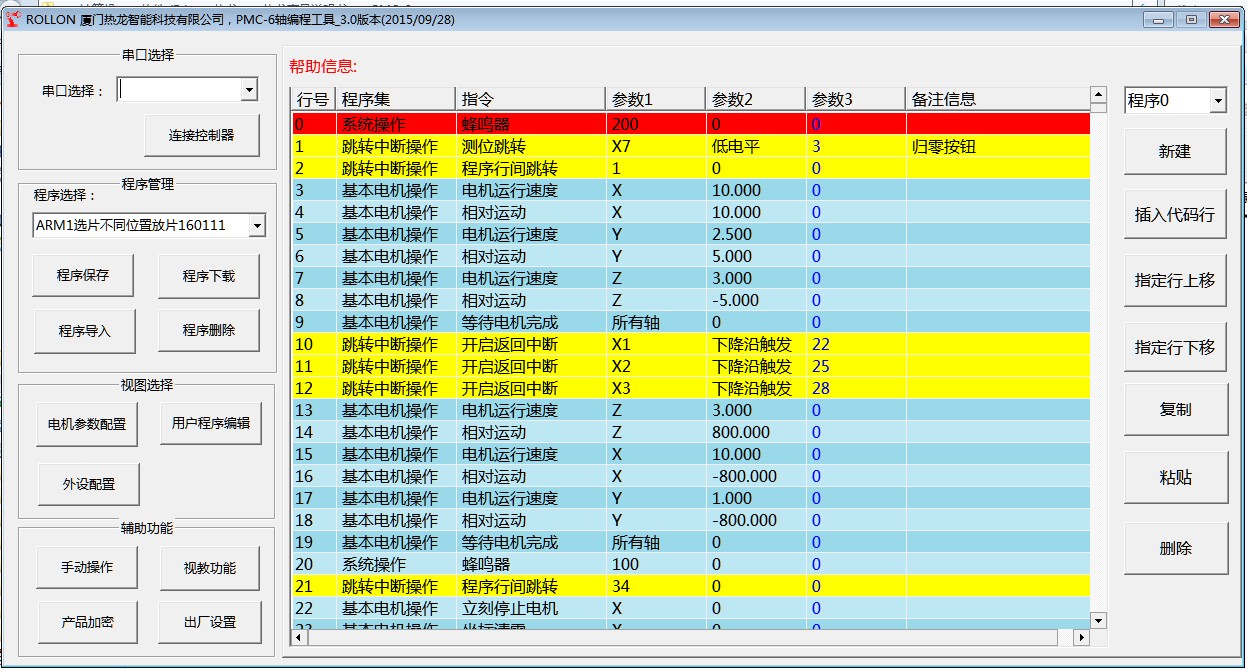This screenshot has height=670, width=1247.
Task: Click the 插入代码行 insert row button
Action: coord(1175,214)
